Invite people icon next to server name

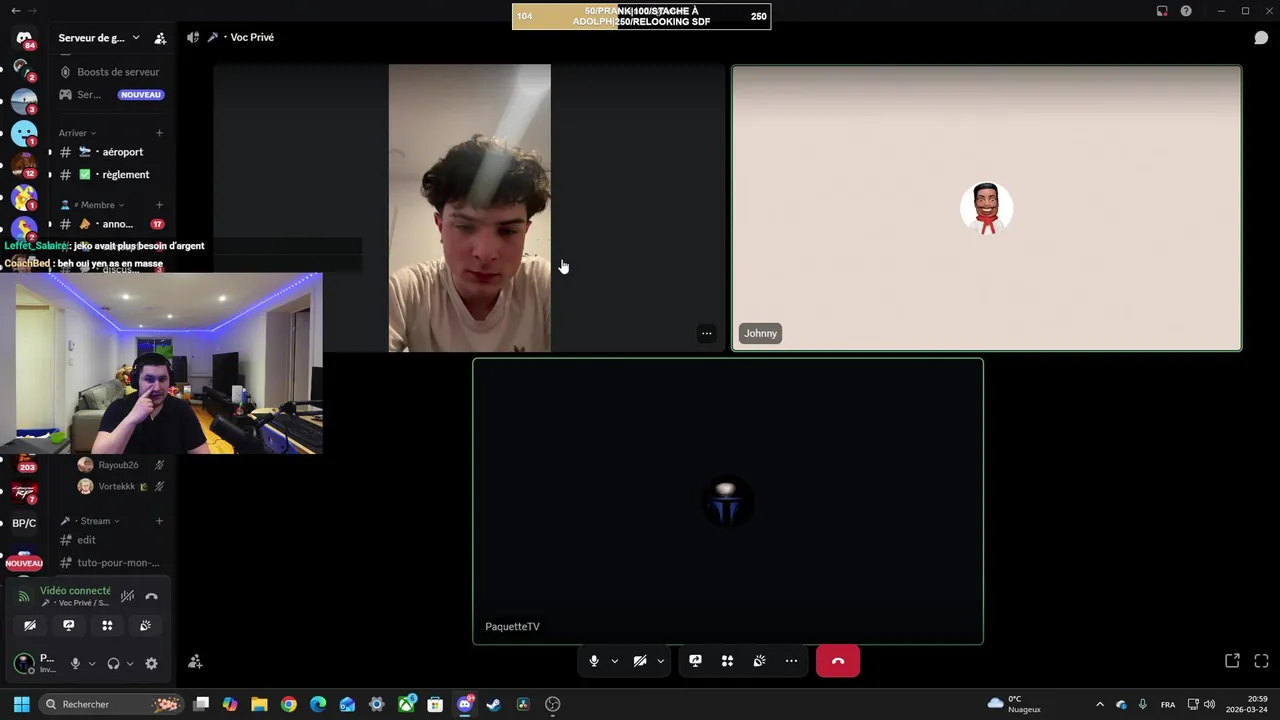tap(160, 38)
